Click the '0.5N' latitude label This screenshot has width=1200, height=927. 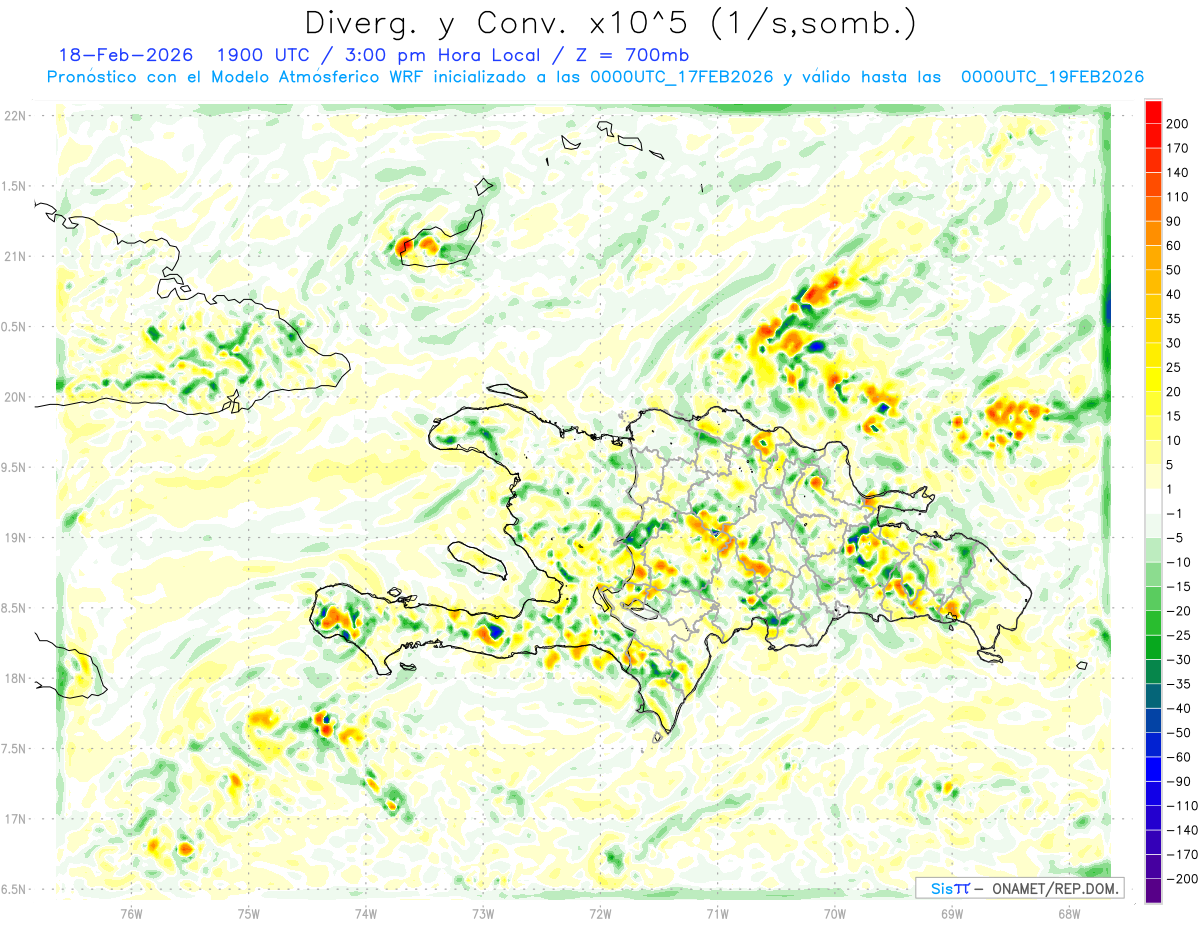(14, 327)
